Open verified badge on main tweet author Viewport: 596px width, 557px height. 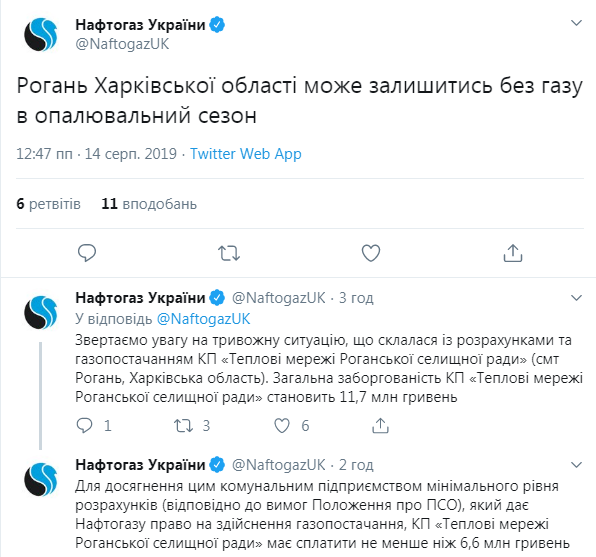pyautogui.click(x=217, y=25)
